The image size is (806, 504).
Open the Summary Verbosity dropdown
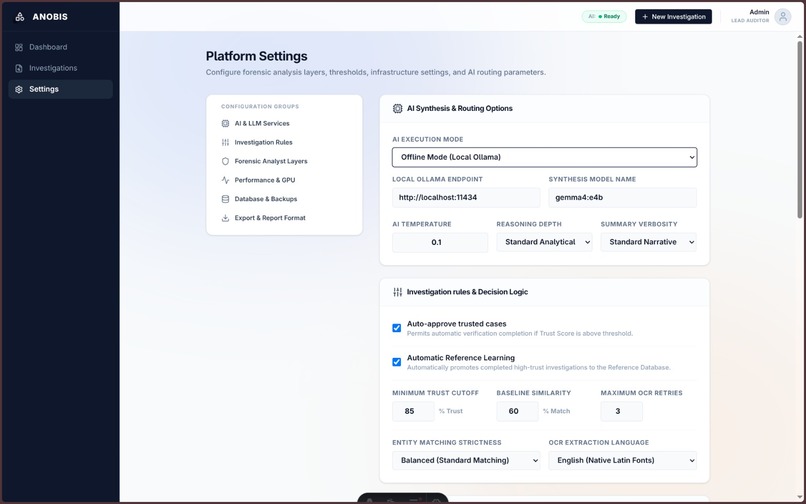[x=649, y=242]
